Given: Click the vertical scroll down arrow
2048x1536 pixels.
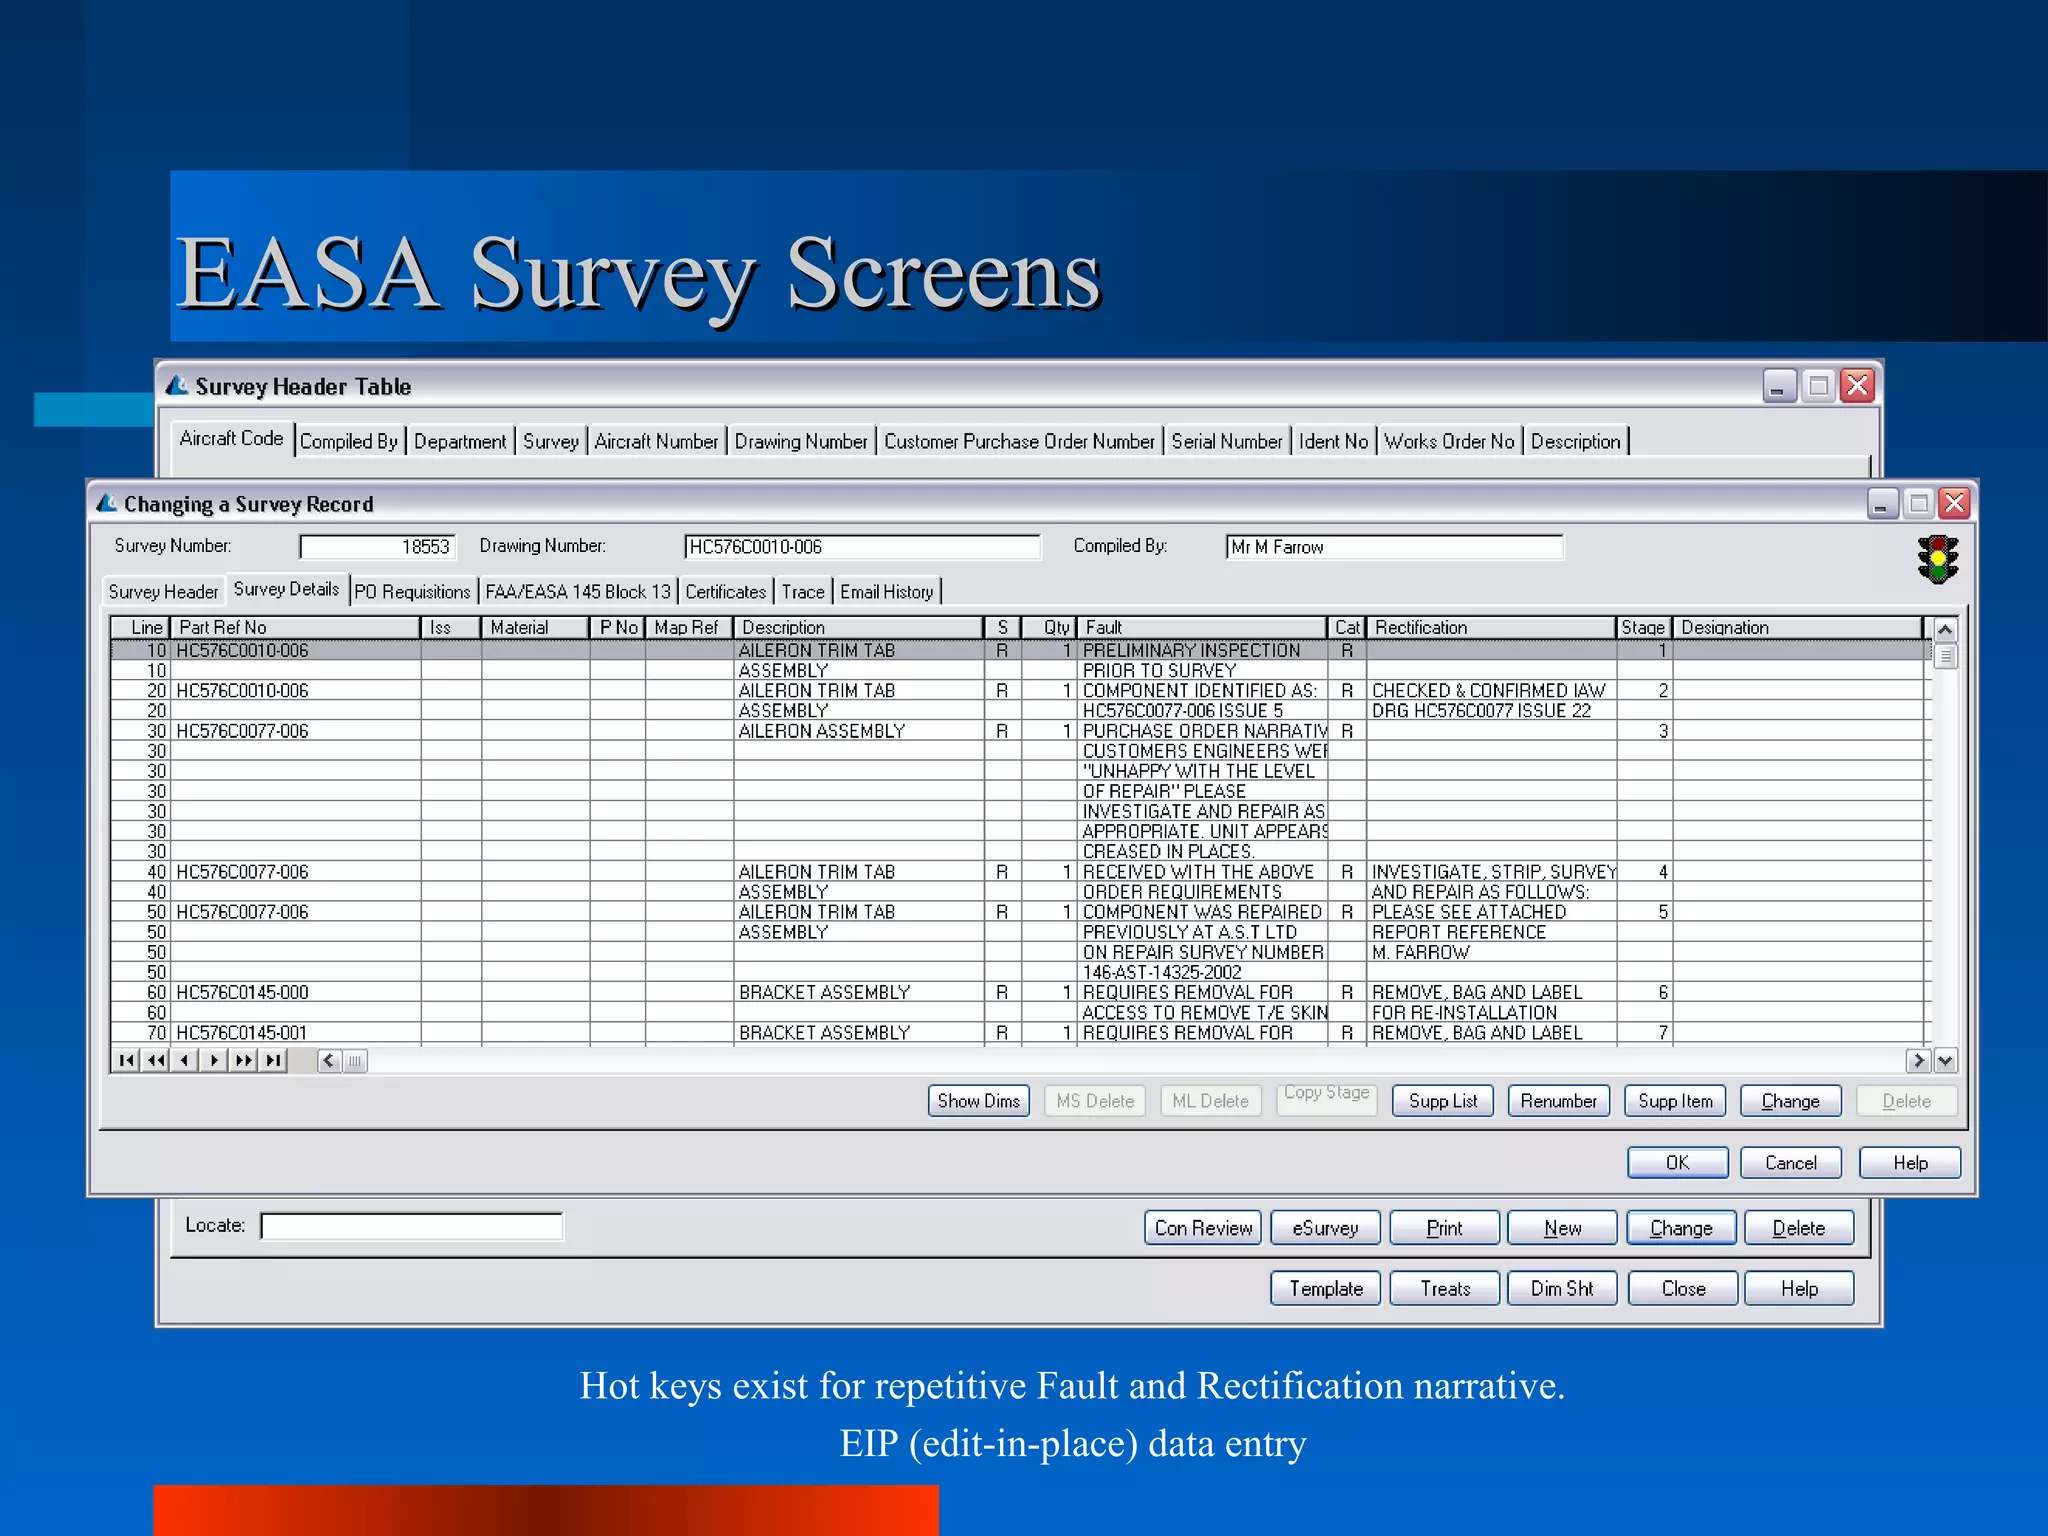Looking at the screenshot, I should click(1945, 1060).
